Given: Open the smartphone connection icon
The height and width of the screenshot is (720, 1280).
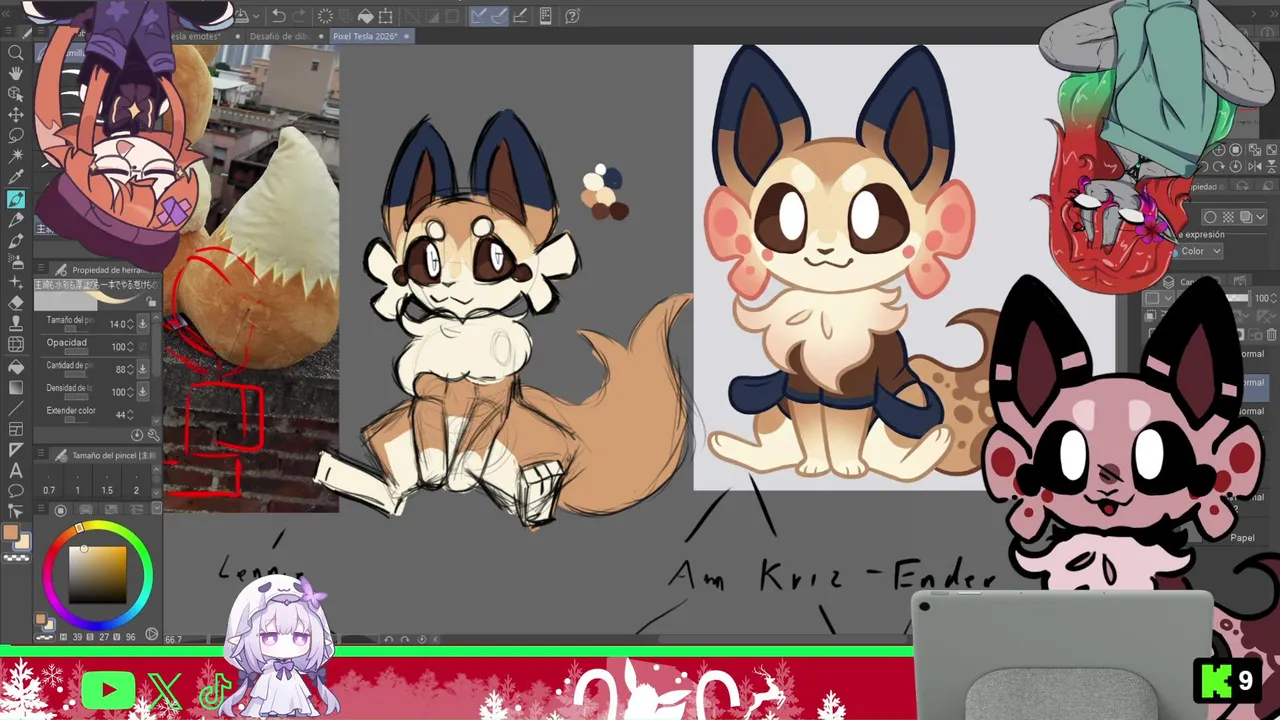Looking at the screenshot, I should pyautogui.click(x=546, y=16).
